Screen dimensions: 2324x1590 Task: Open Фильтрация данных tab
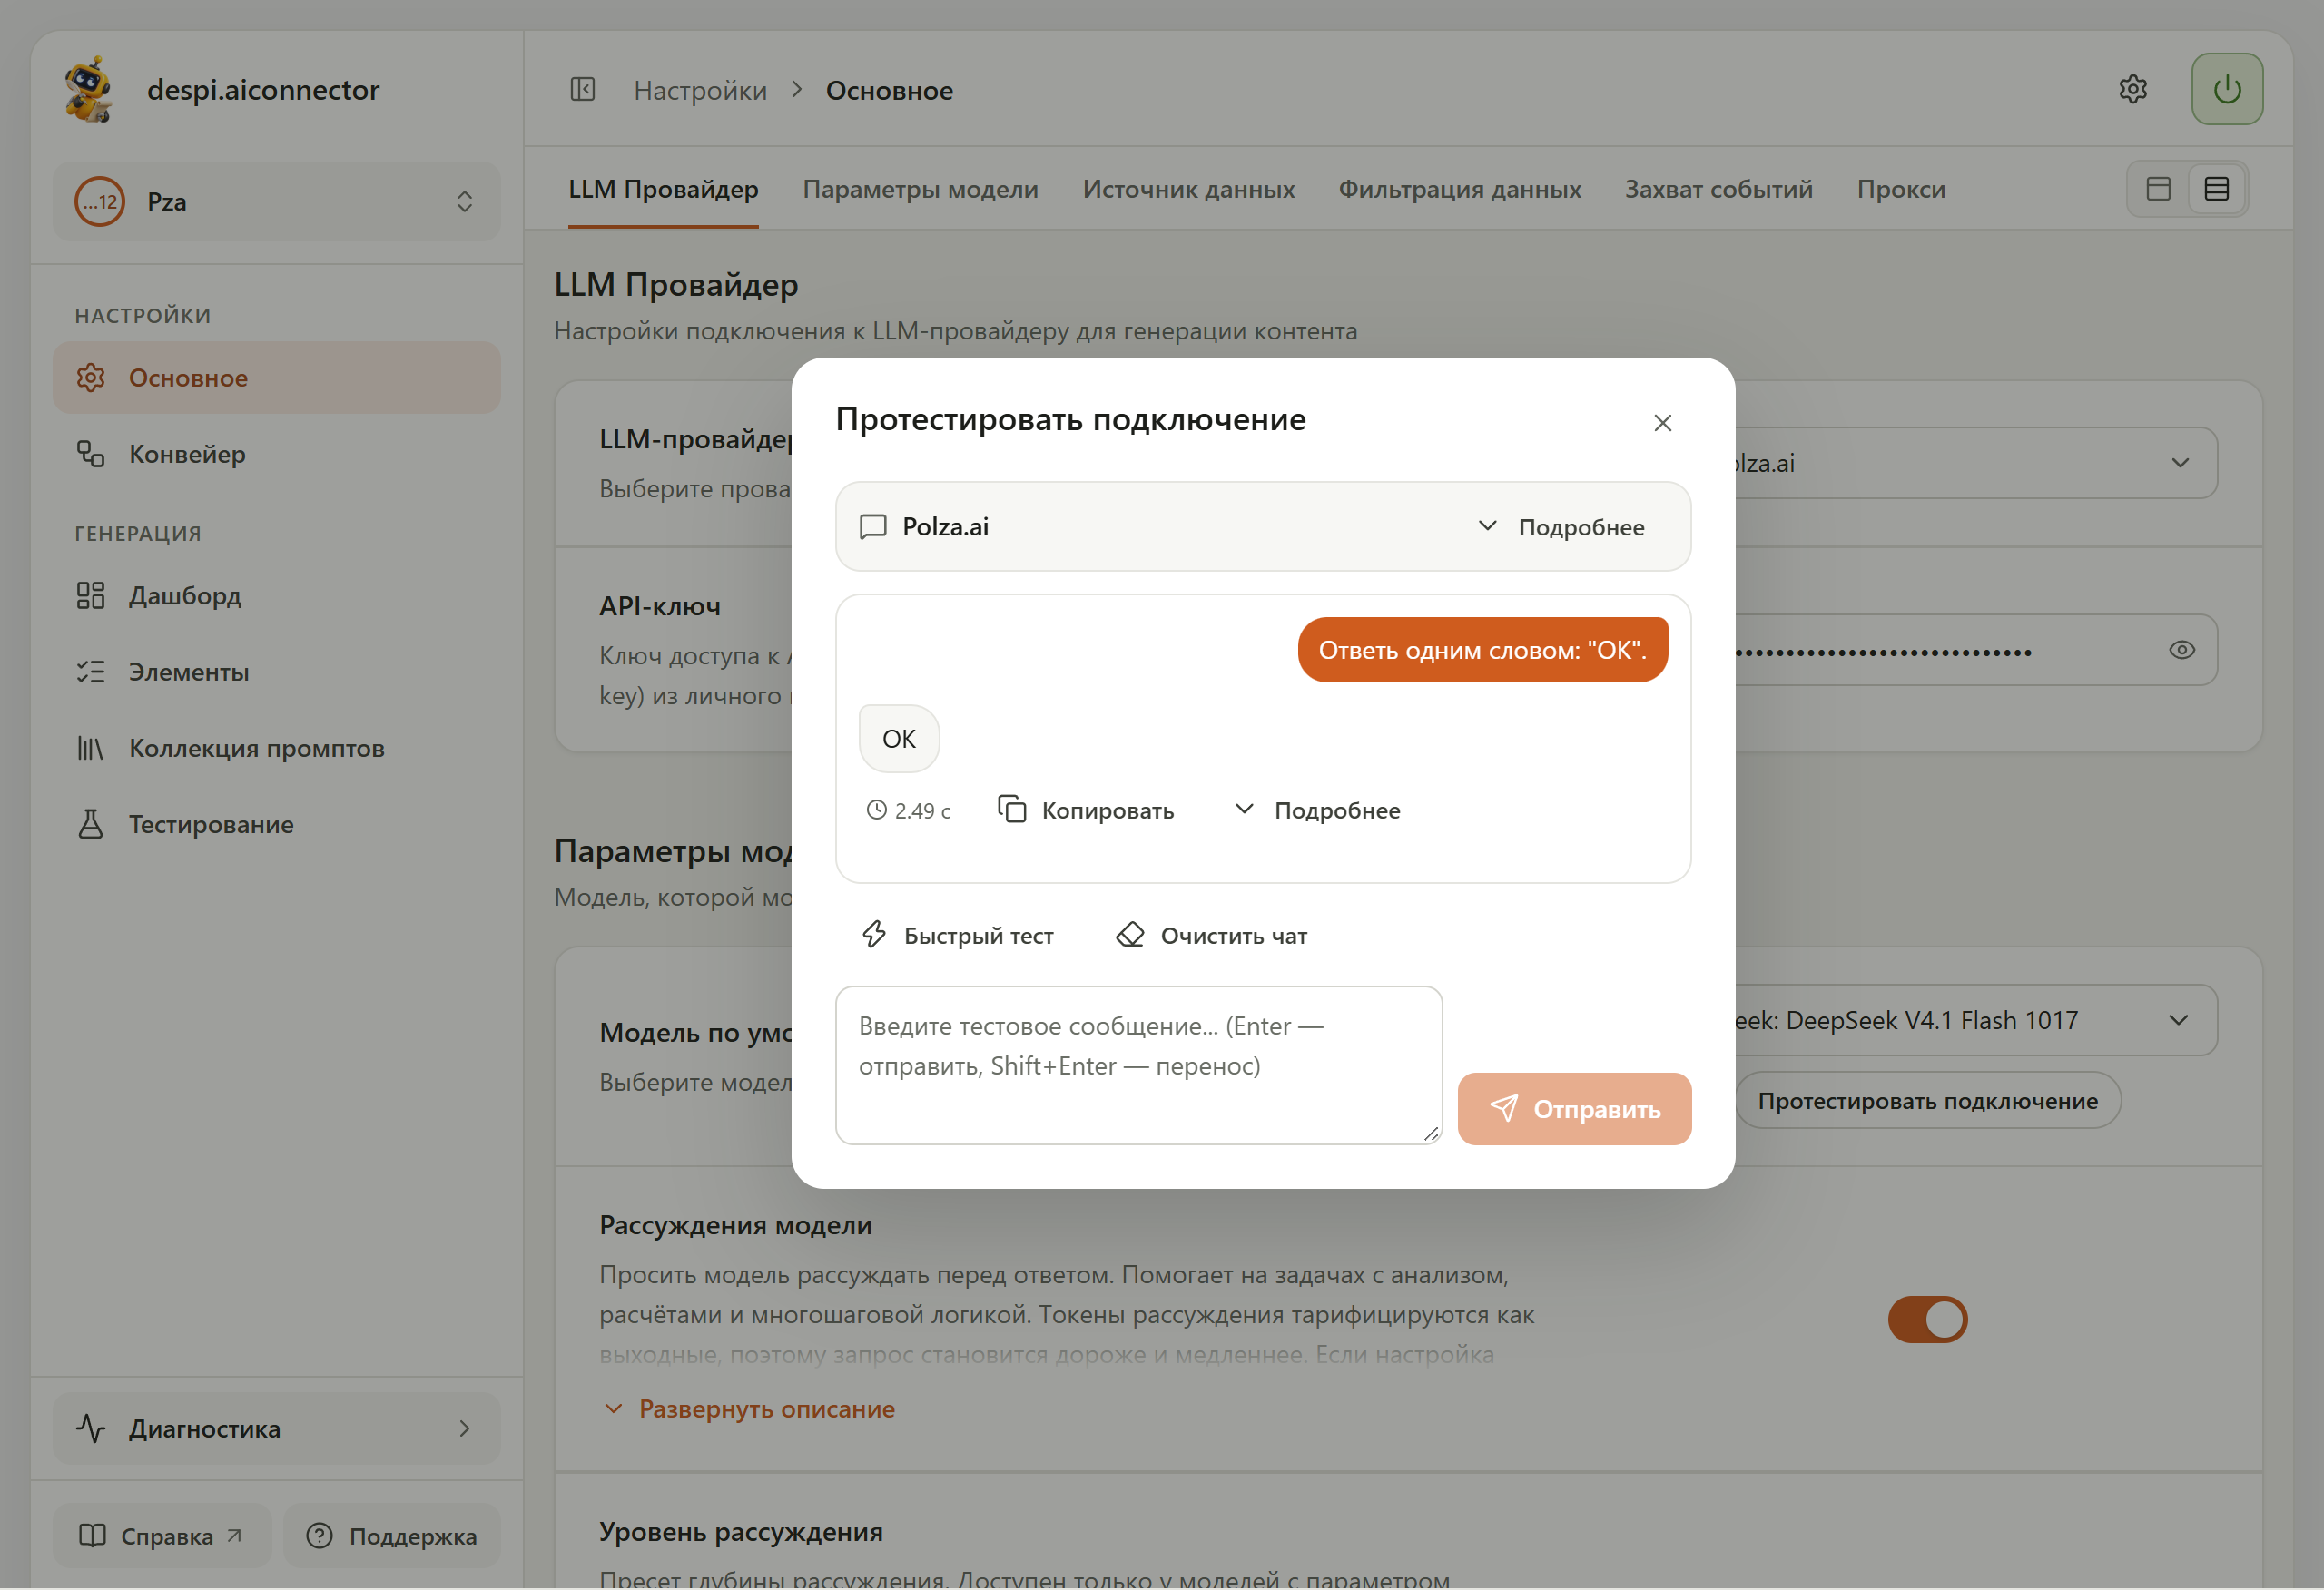click(x=1459, y=189)
